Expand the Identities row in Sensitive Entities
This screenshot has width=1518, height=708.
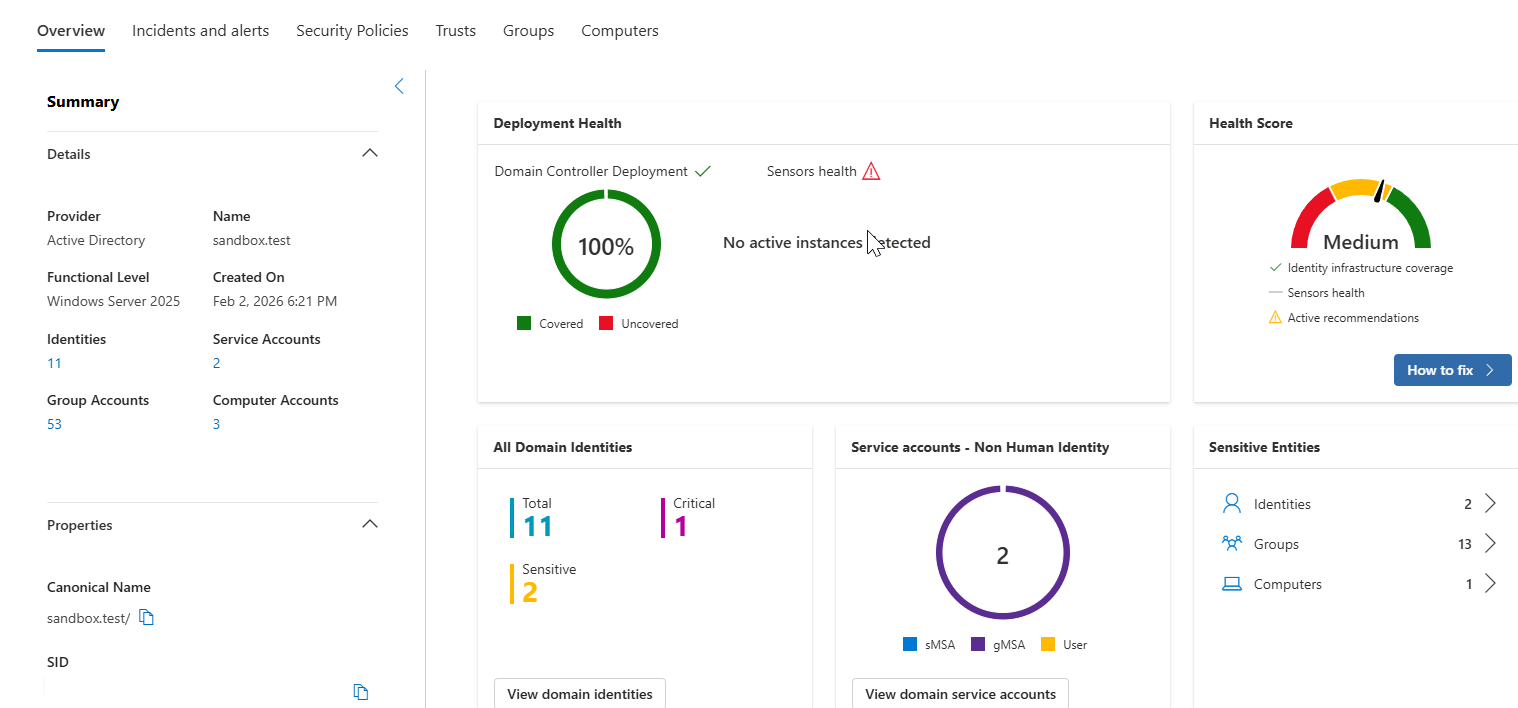click(1489, 503)
